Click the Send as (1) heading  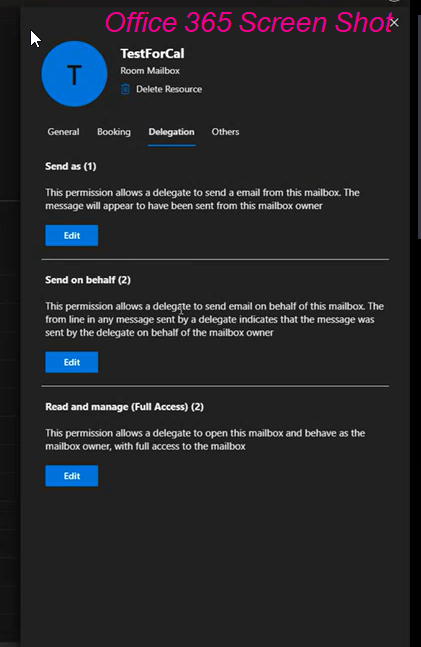71,166
